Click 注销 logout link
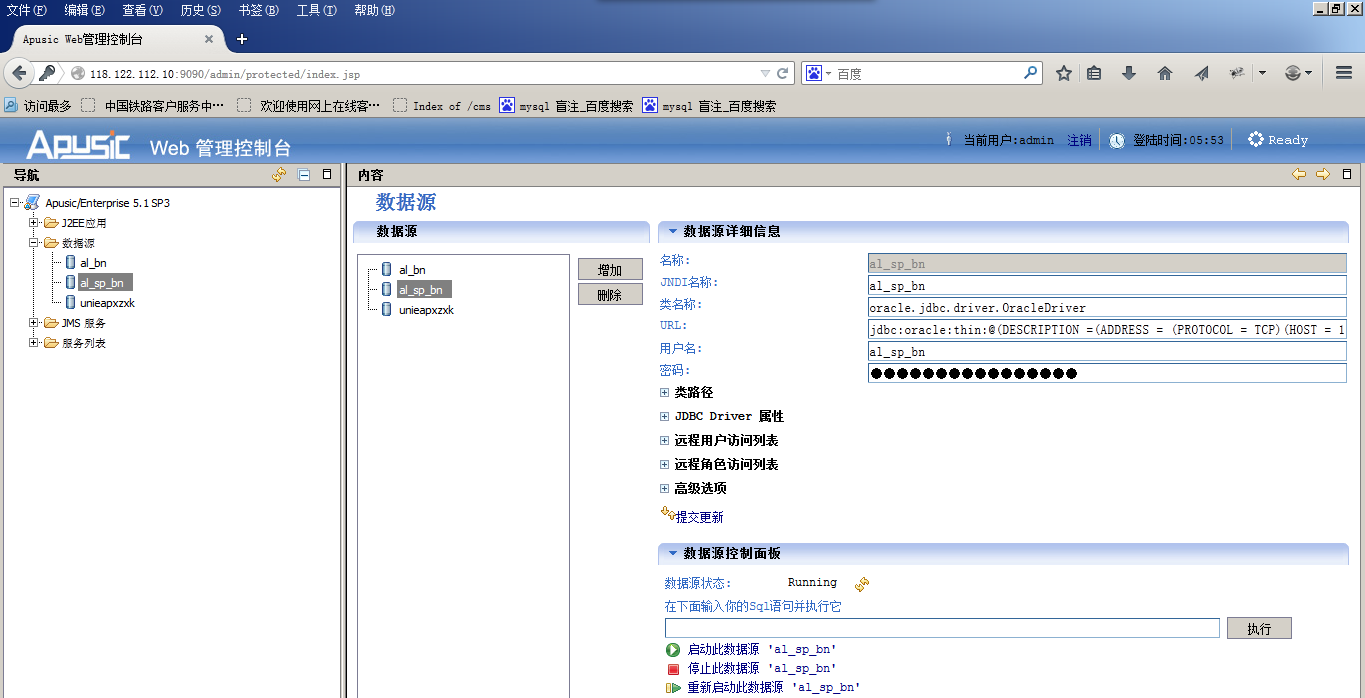 pyautogui.click(x=1079, y=140)
